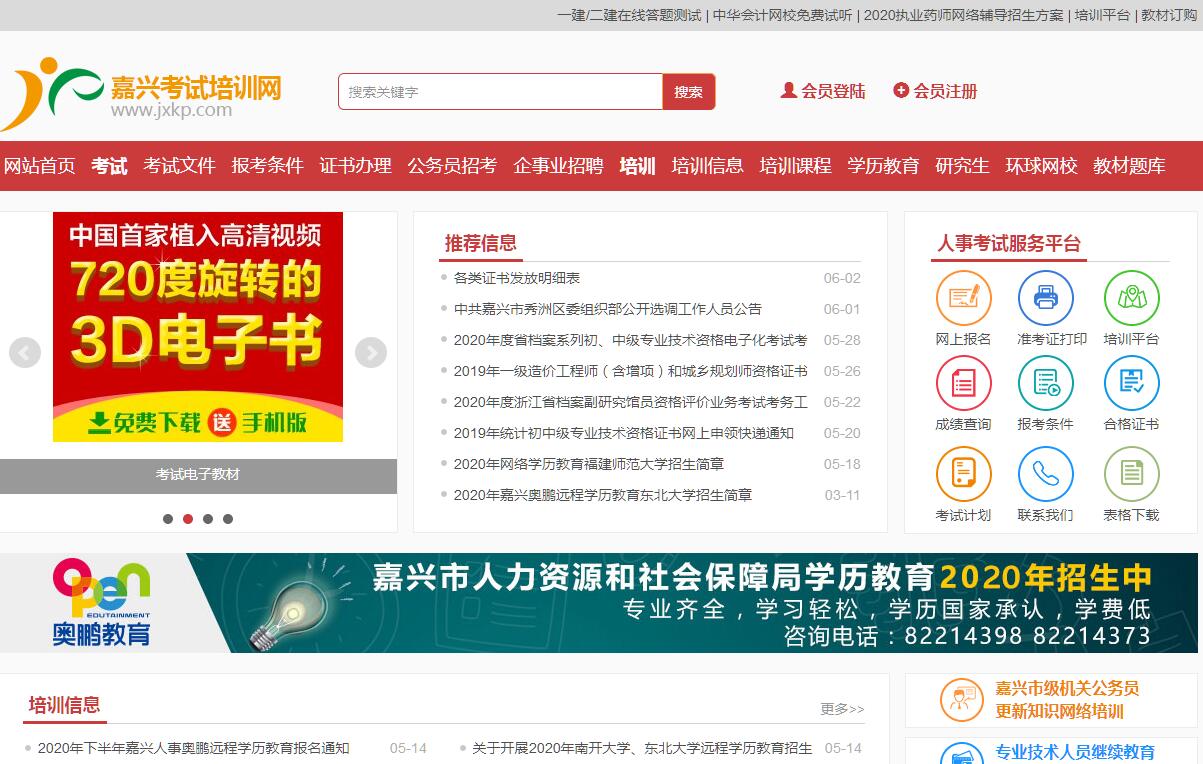Open the 网上报名 online registration icon
Viewport: 1203px width, 764px height.
click(963, 299)
